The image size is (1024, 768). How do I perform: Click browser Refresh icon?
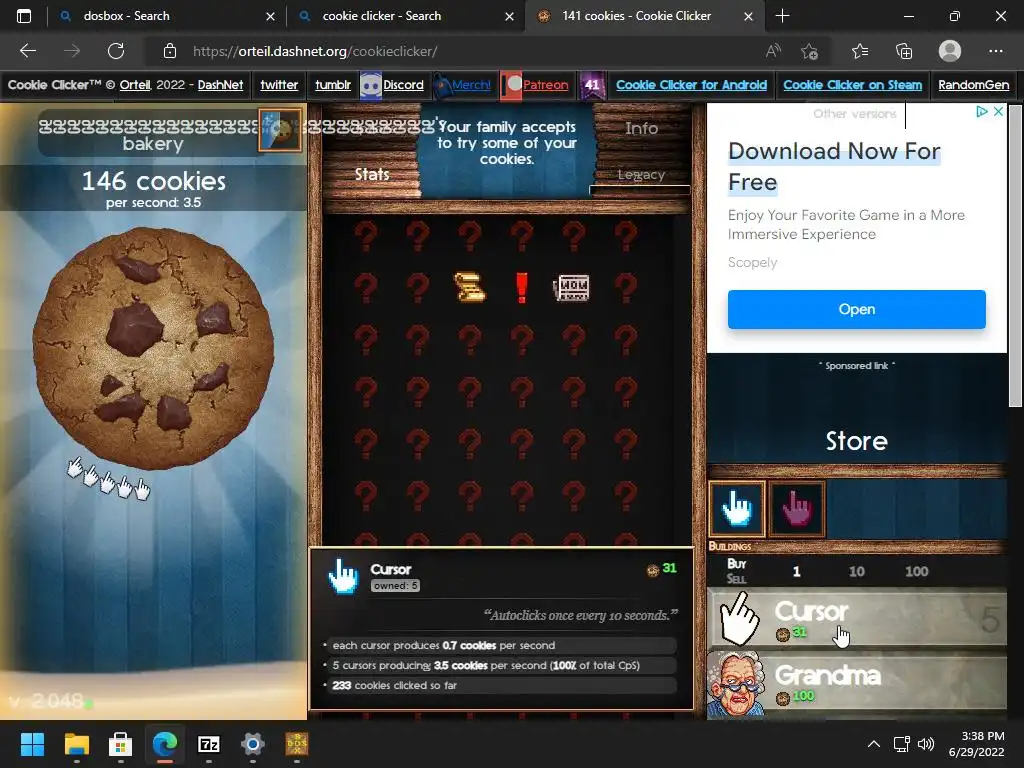116,51
